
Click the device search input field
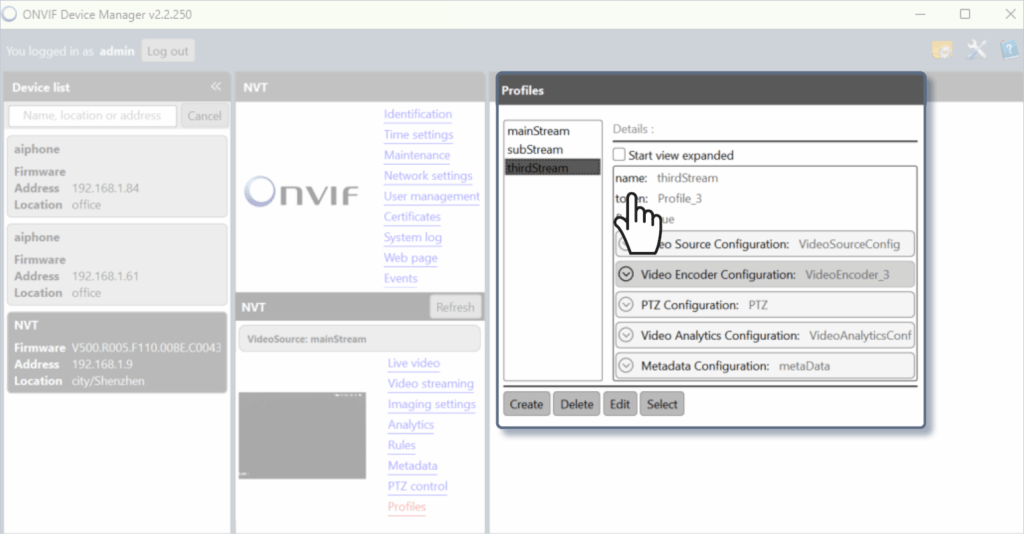[x=93, y=116]
